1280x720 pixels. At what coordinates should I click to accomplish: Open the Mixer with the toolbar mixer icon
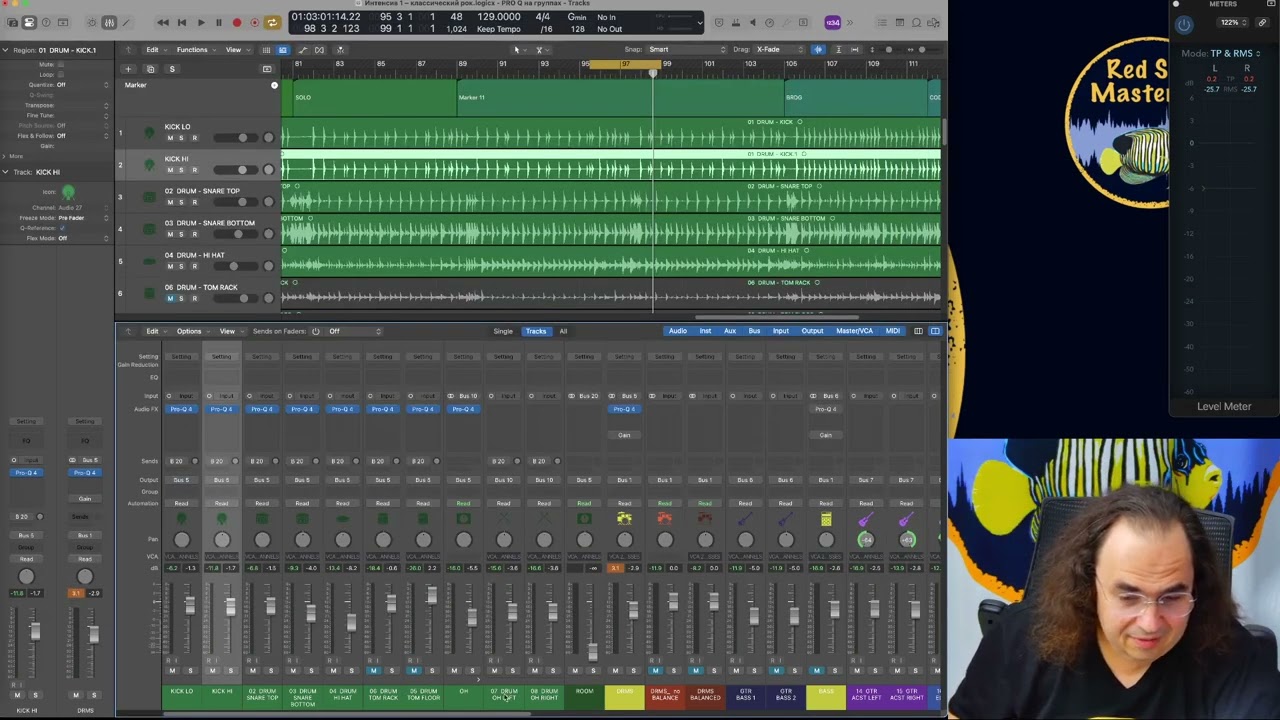[109, 22]
